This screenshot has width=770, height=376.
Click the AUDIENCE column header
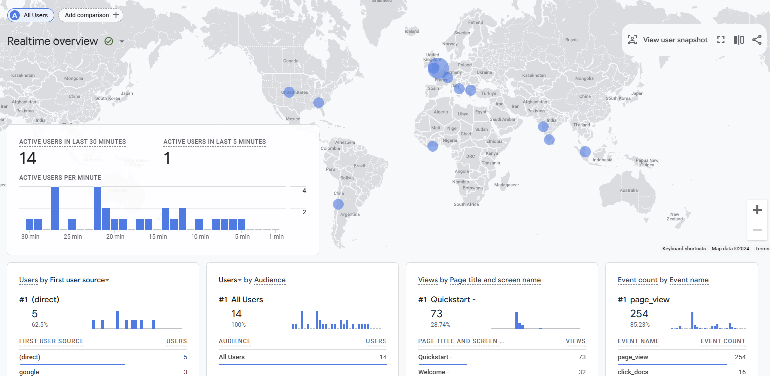(234, 341)
